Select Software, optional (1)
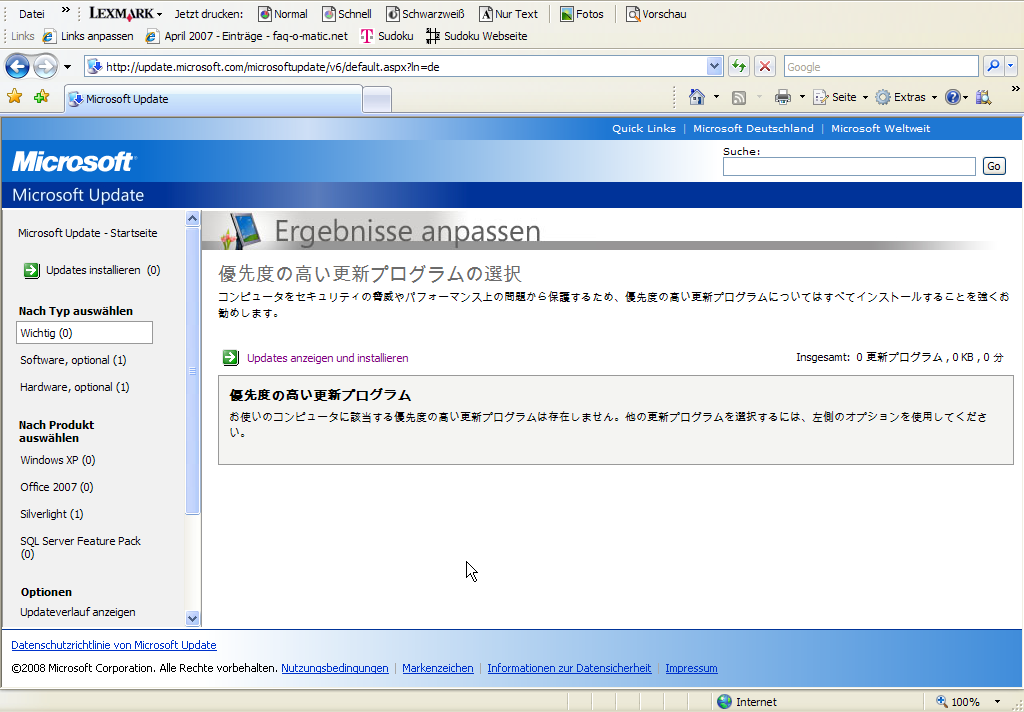The height and width of the screenshot is (712, 1024). tap(73, 360)
